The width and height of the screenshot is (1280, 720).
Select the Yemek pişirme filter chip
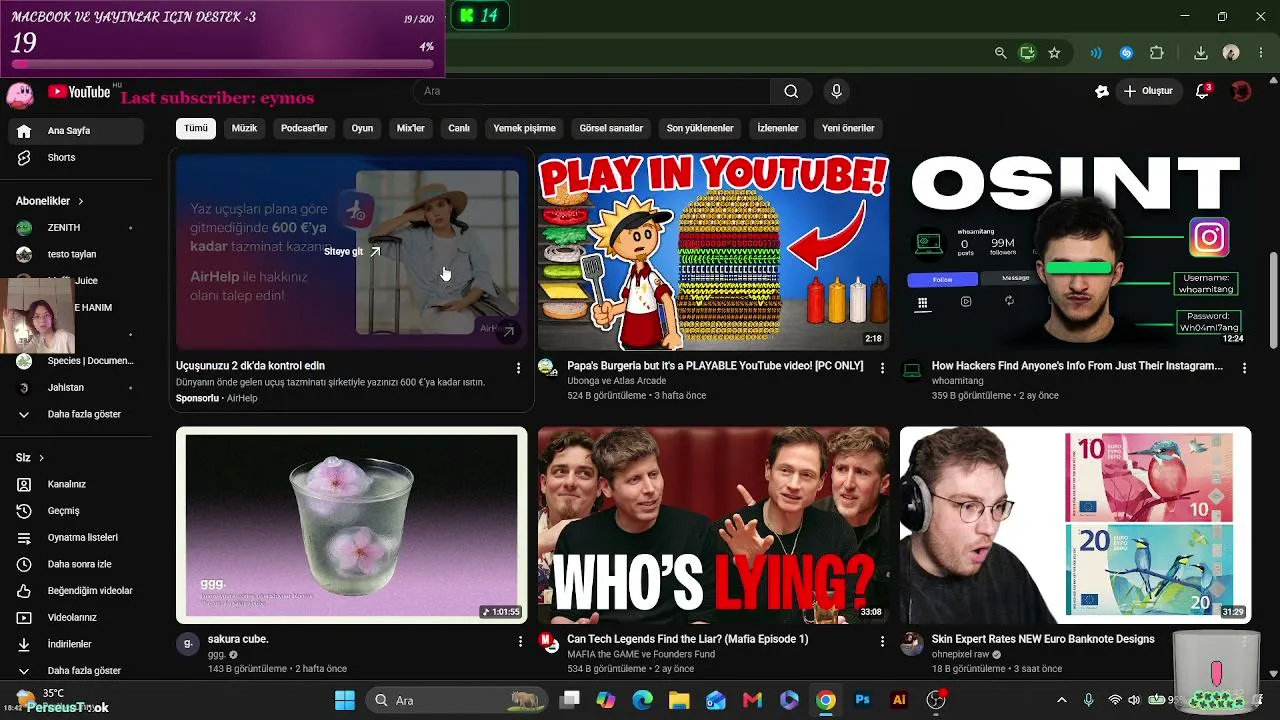click(x=524, y=128)
